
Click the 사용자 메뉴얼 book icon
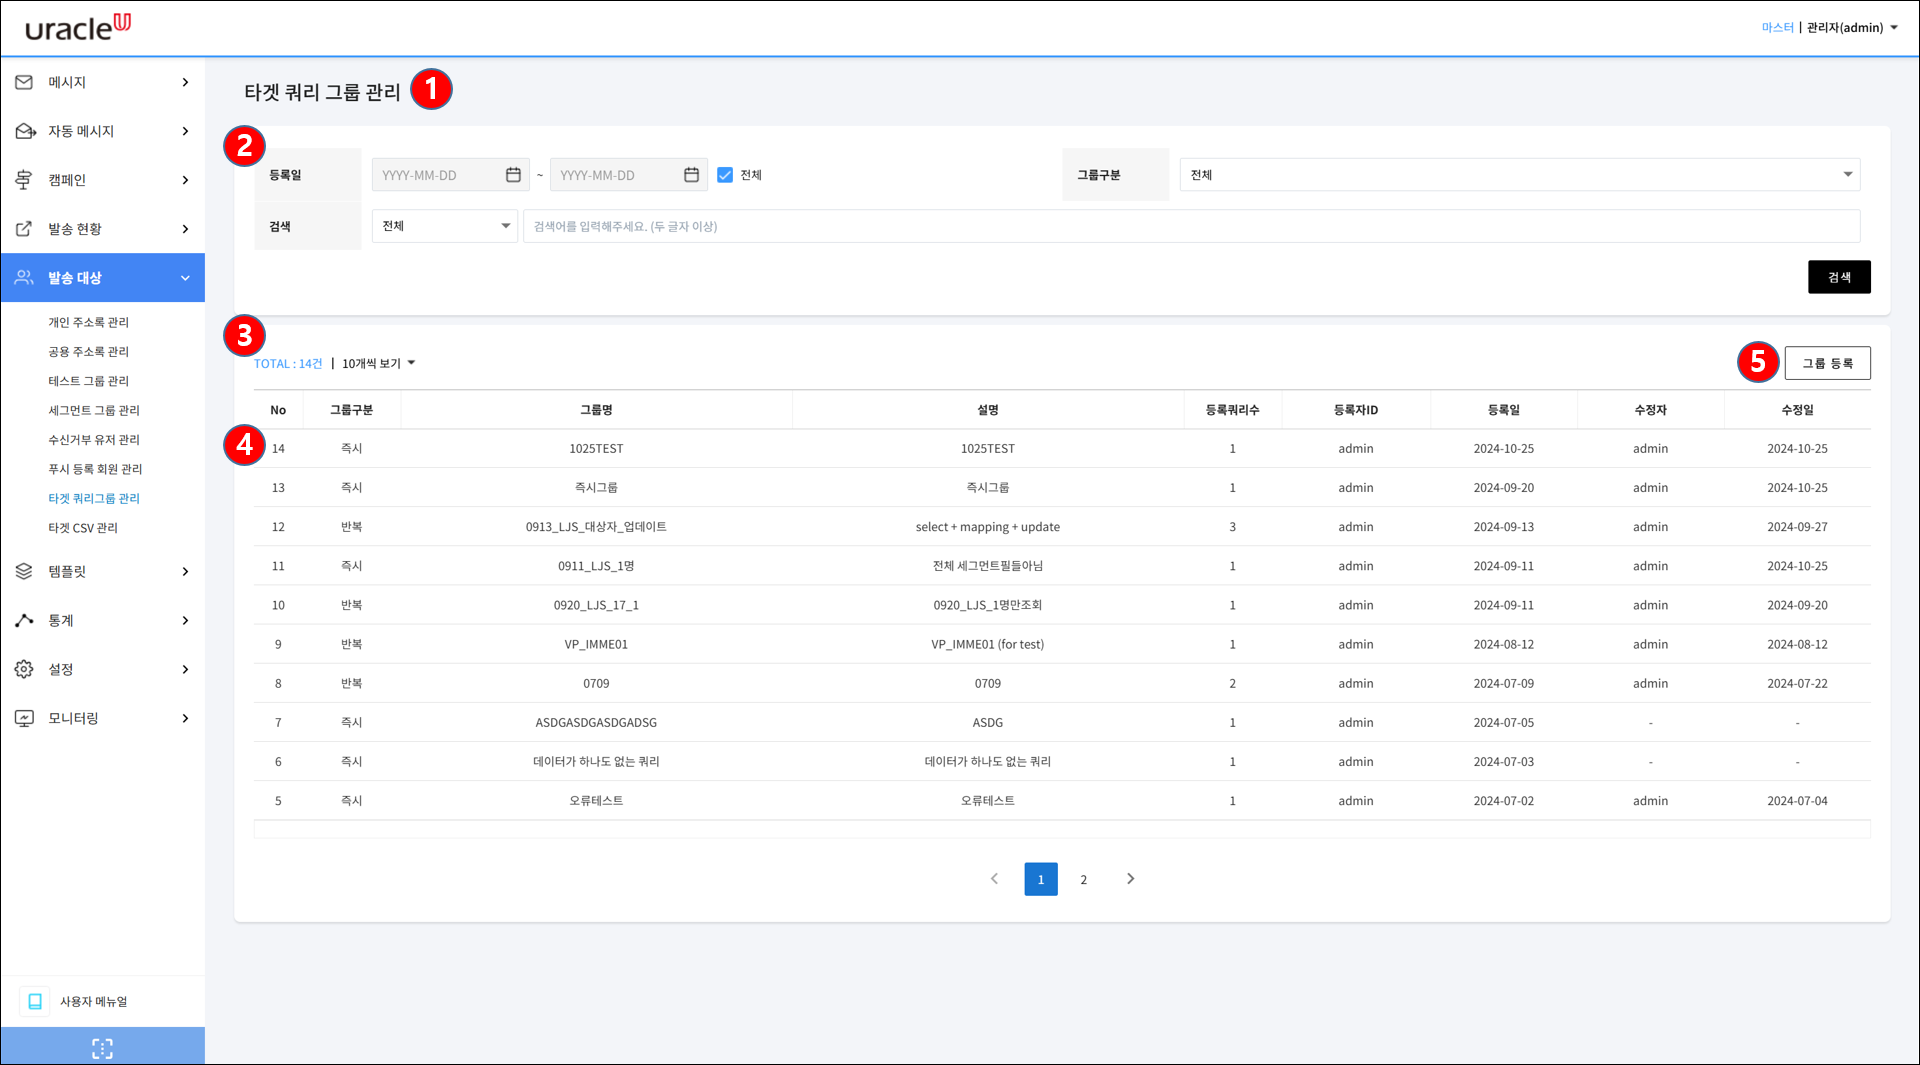click(x=35, y=1001)
